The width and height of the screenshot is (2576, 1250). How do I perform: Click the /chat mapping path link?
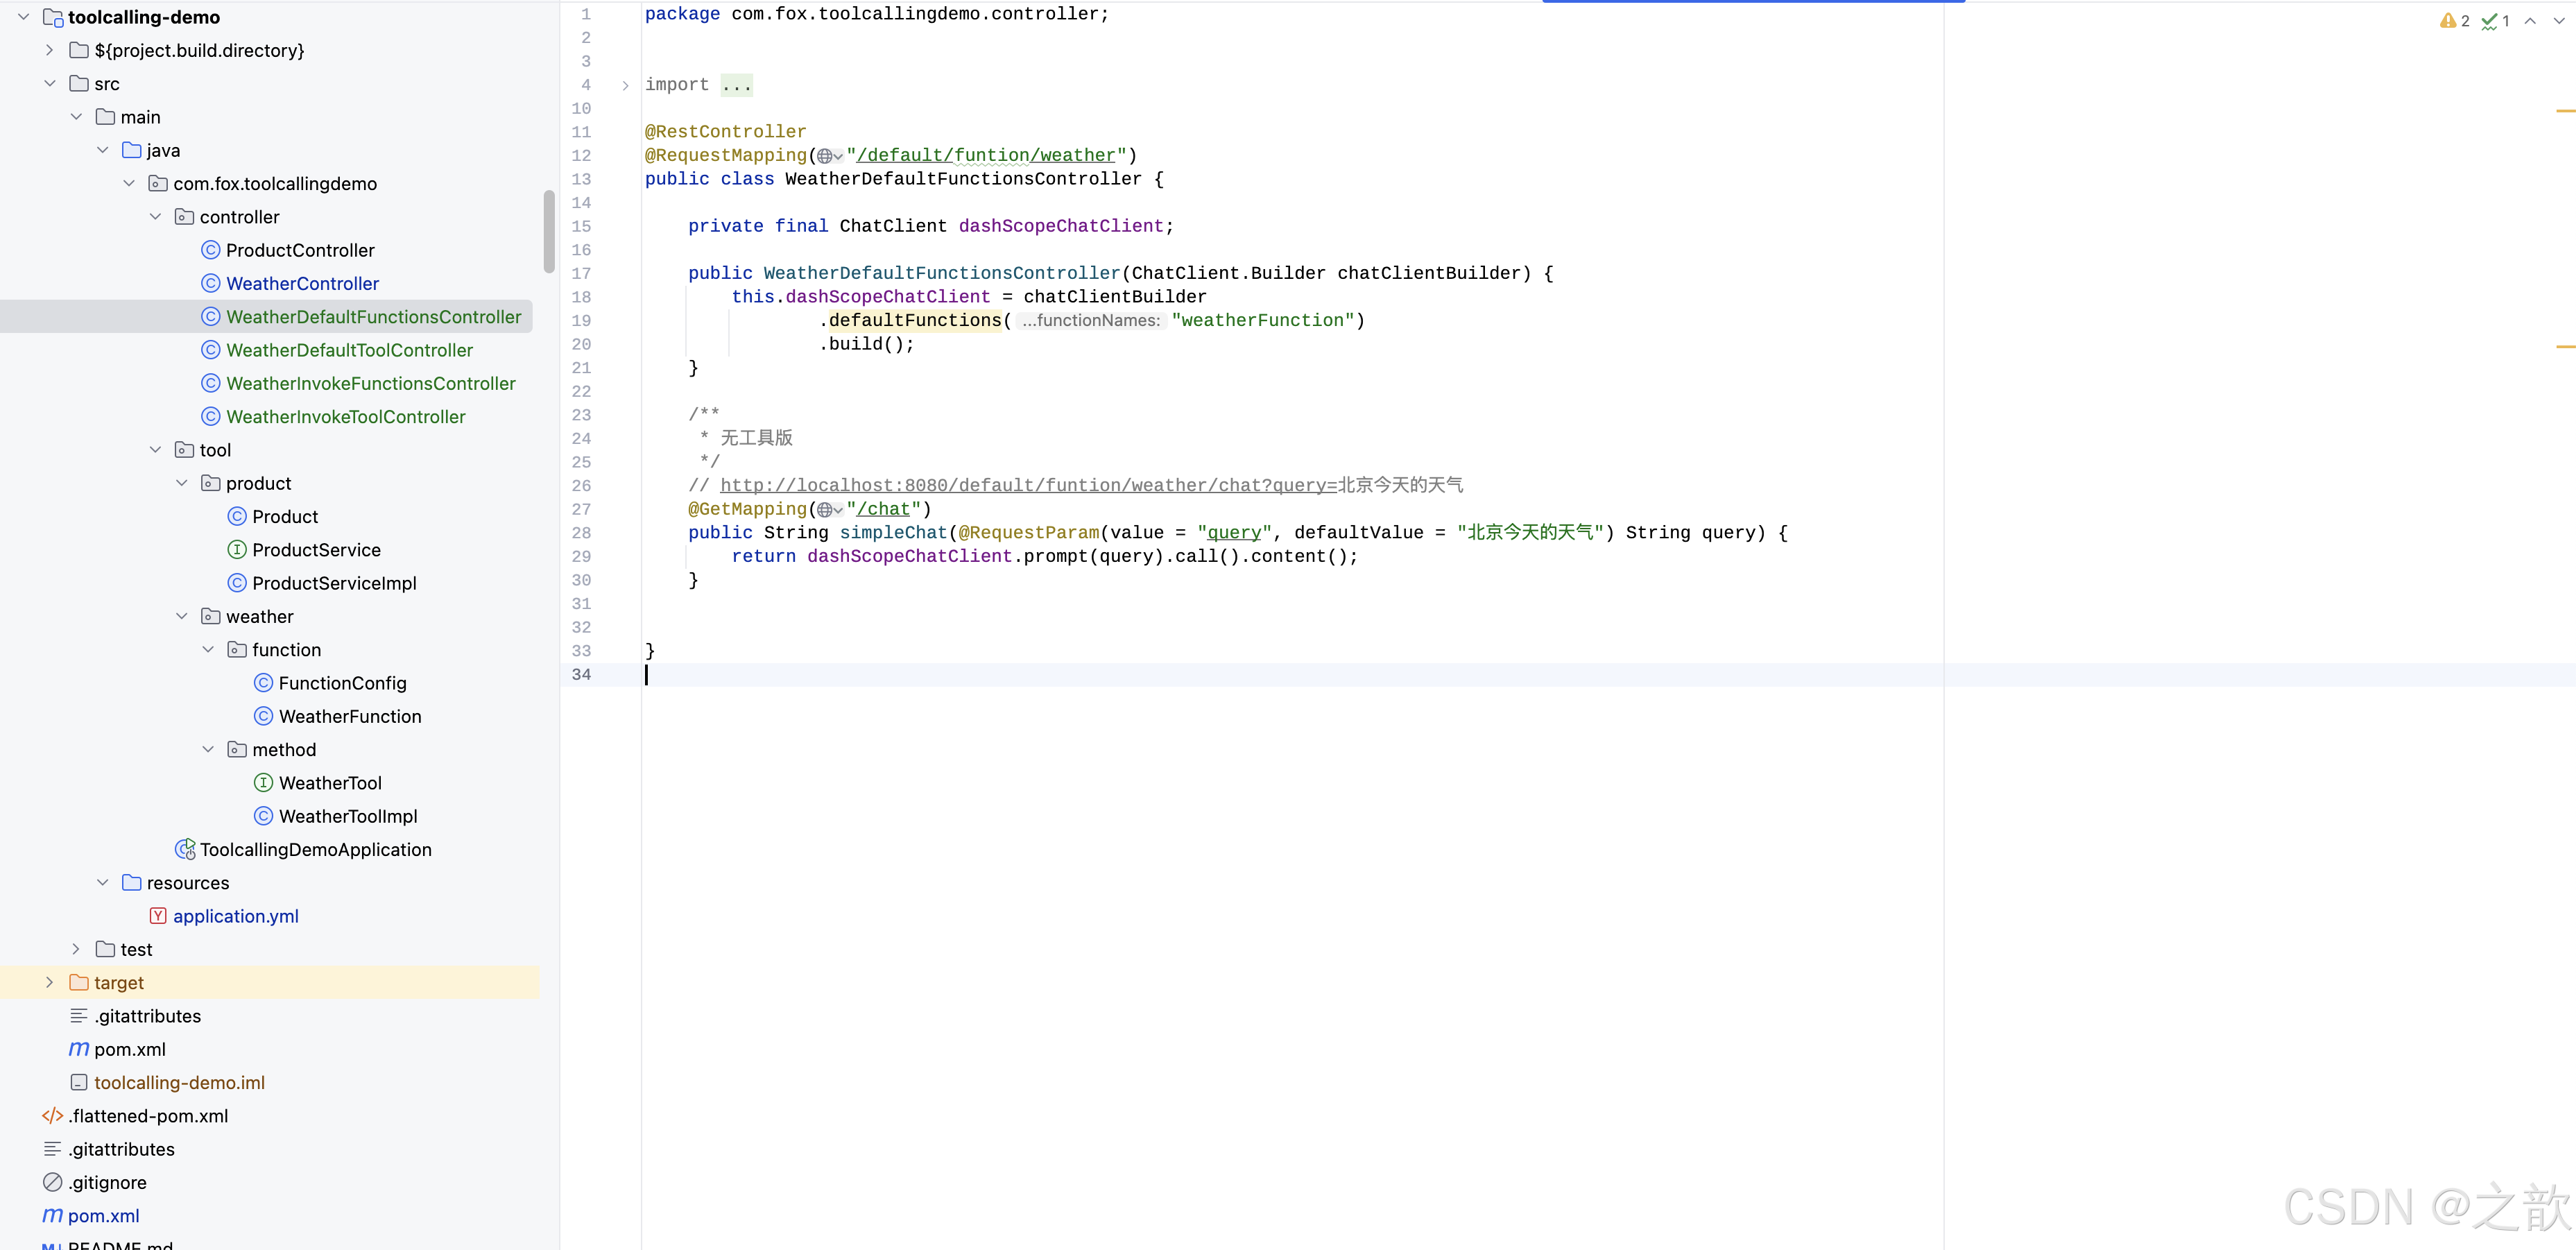point(883,510)
